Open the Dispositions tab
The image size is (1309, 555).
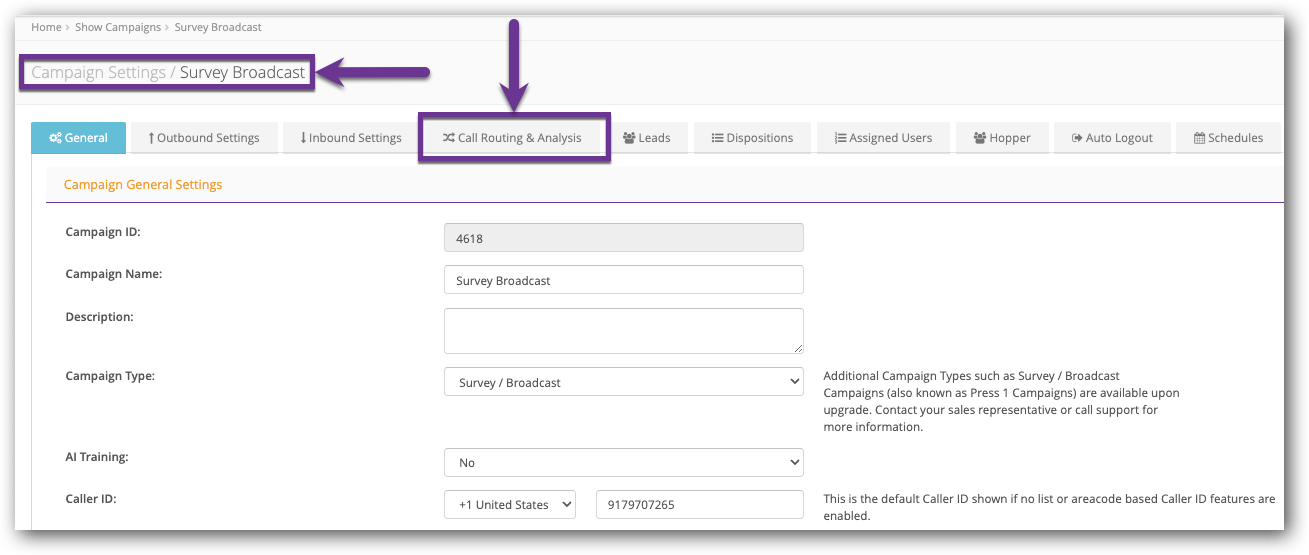pos(752,138)
